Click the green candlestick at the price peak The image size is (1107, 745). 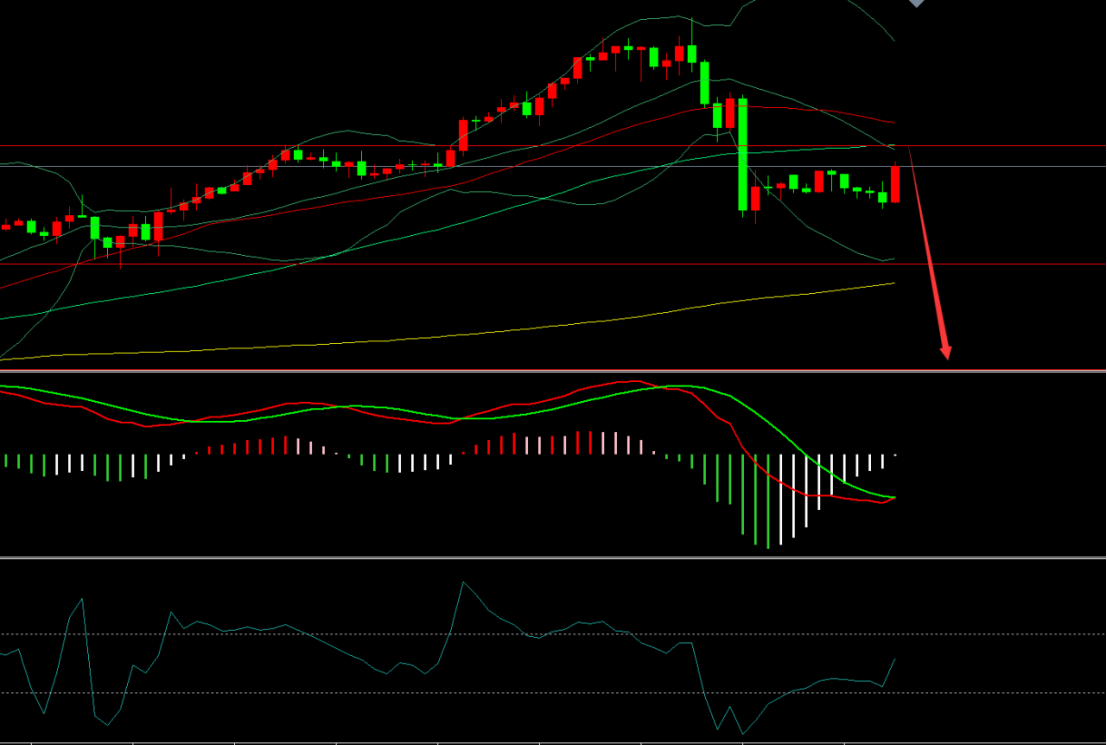click(x=692, y=54)
